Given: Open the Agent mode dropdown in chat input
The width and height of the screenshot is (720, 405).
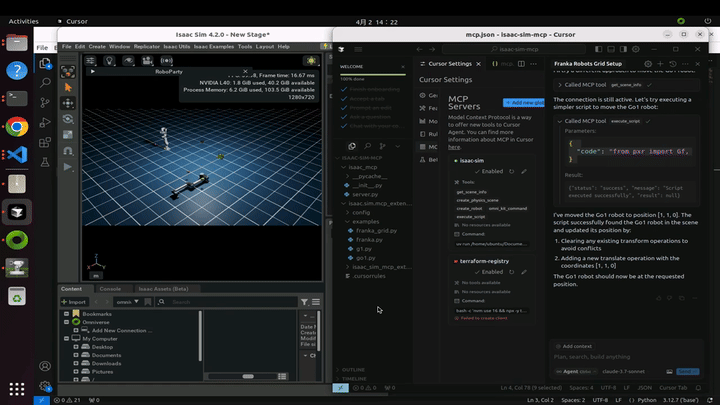Looking at the screenshot, I should [576, 371].
